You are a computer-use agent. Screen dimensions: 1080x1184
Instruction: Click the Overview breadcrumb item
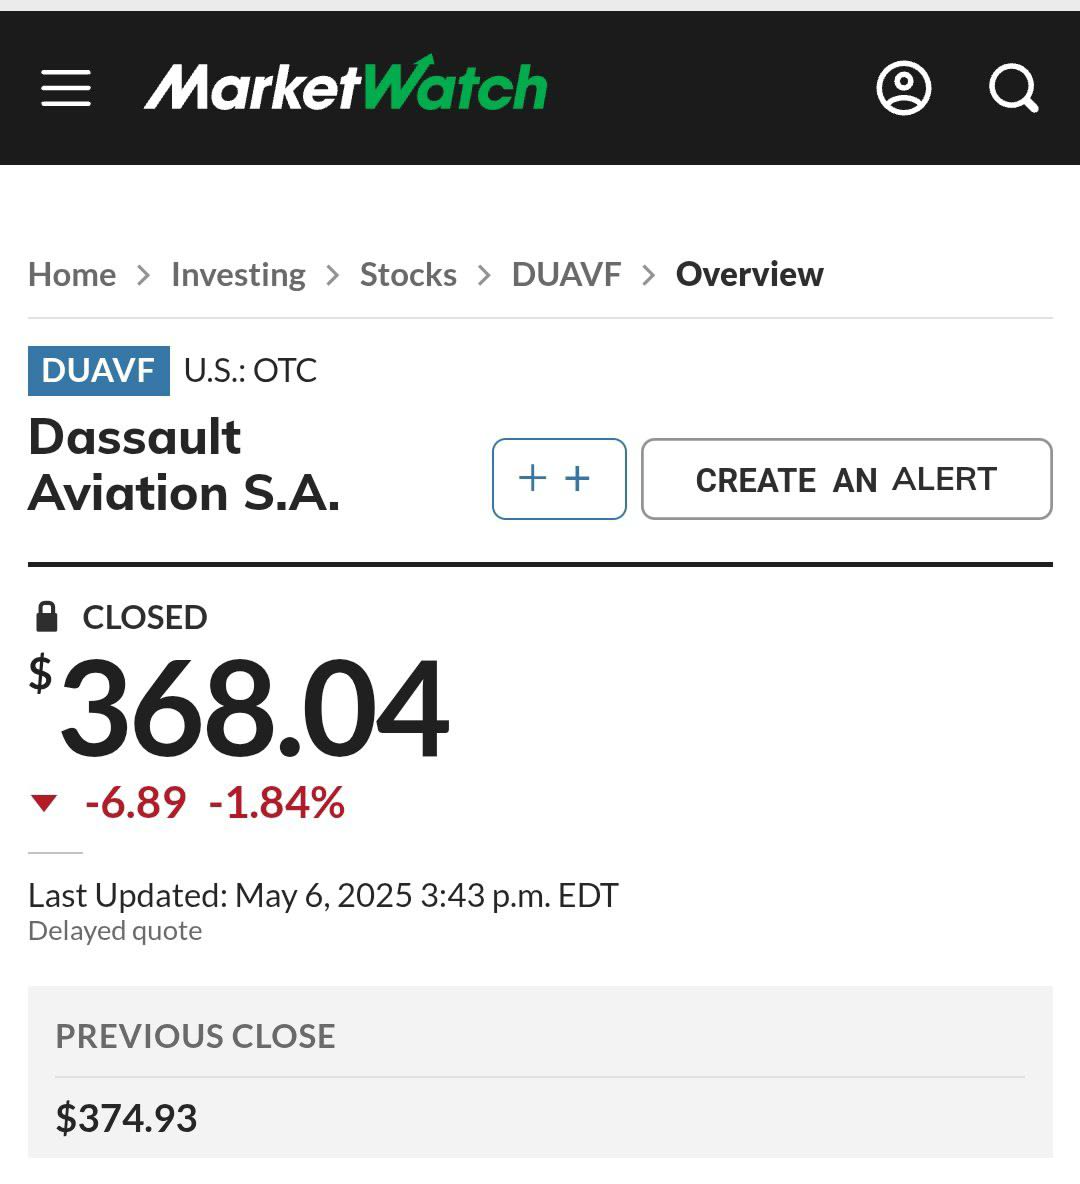pyautogui.click(x=749, y=274)
